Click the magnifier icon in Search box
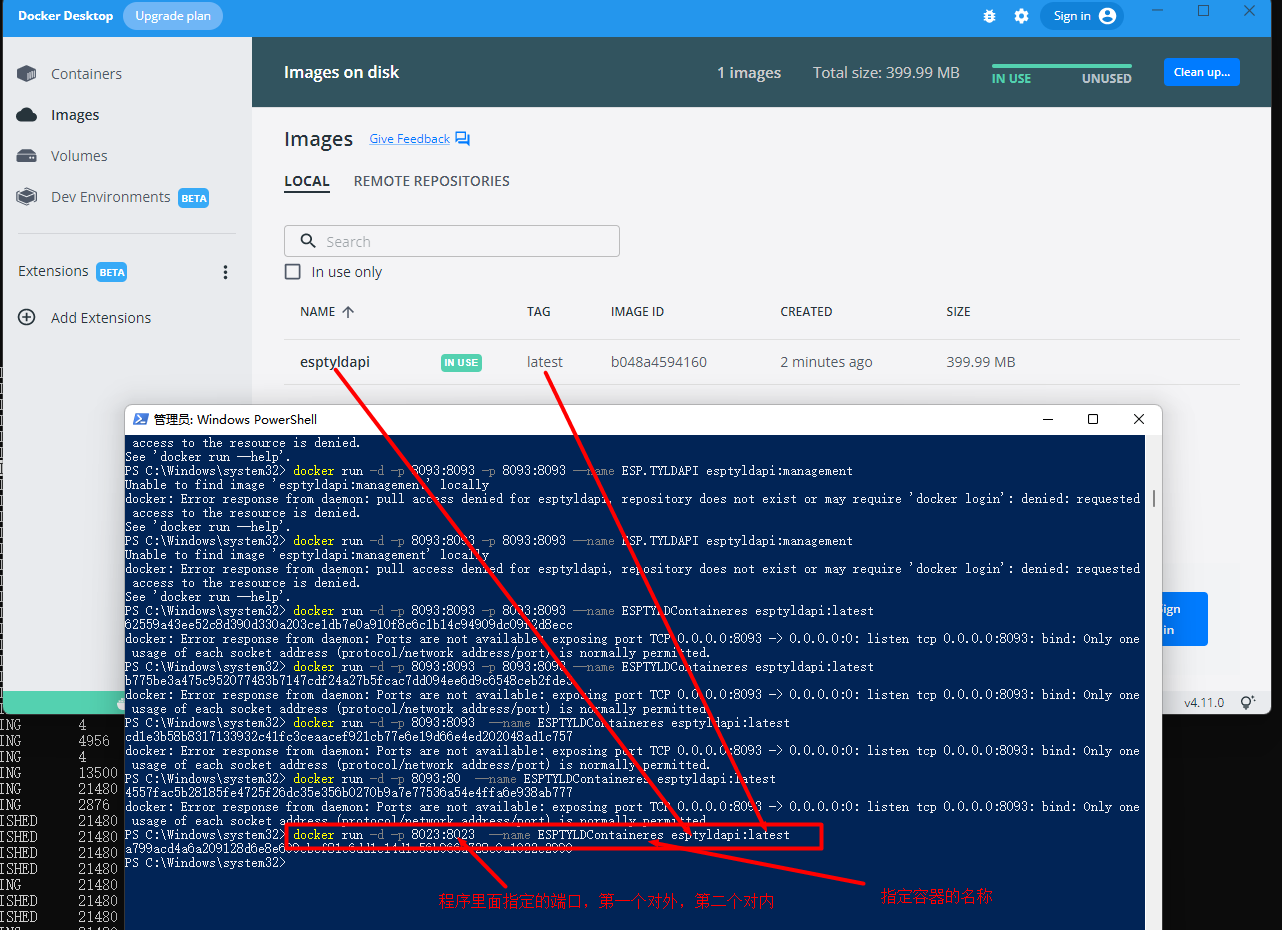The image size is (1282, 930). tap(307, 241)
